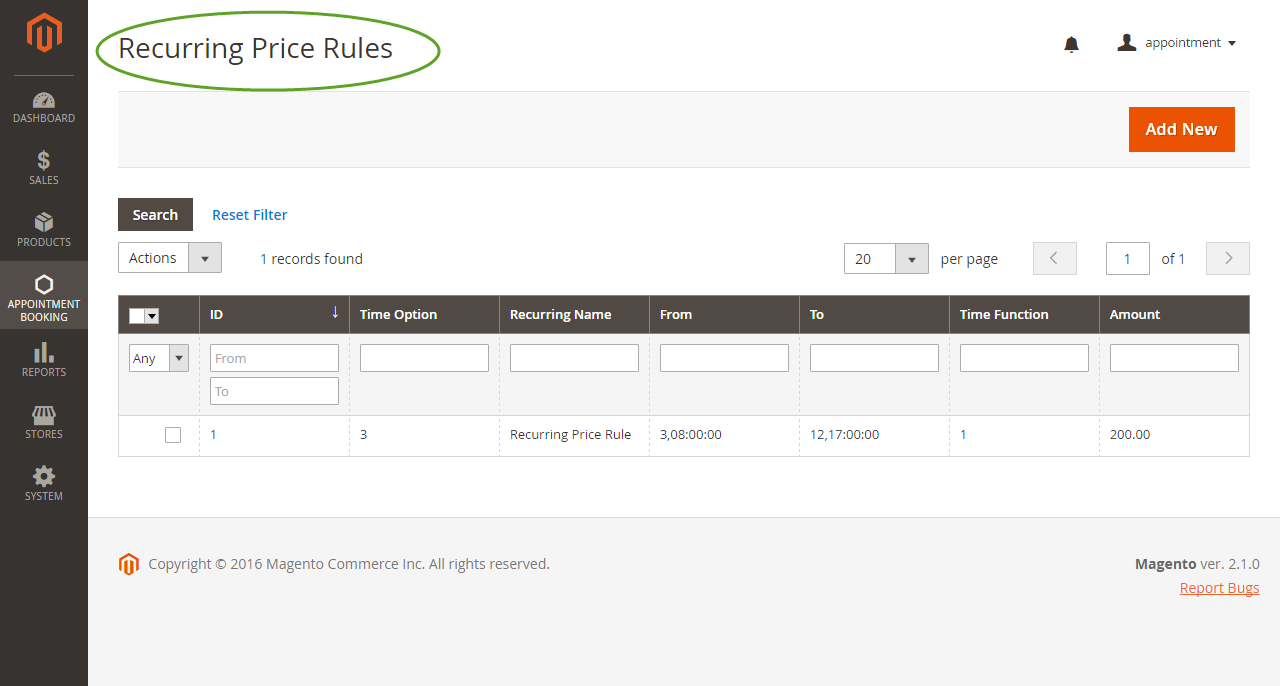Toggle the select-all checkbox in the table header
The image size is (1280, 686).
click(137, 316)
